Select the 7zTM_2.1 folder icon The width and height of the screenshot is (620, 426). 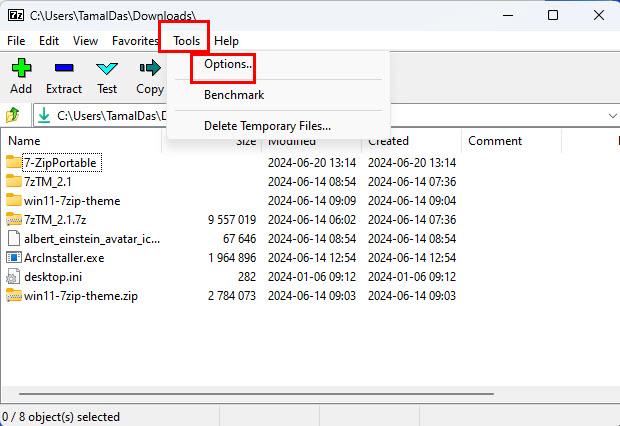coord(13,181)
